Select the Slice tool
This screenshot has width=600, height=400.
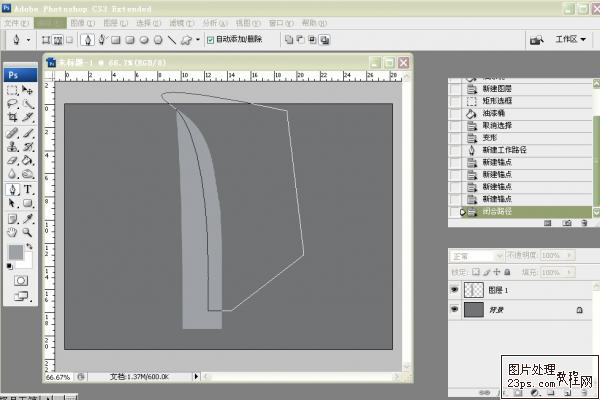28,117
